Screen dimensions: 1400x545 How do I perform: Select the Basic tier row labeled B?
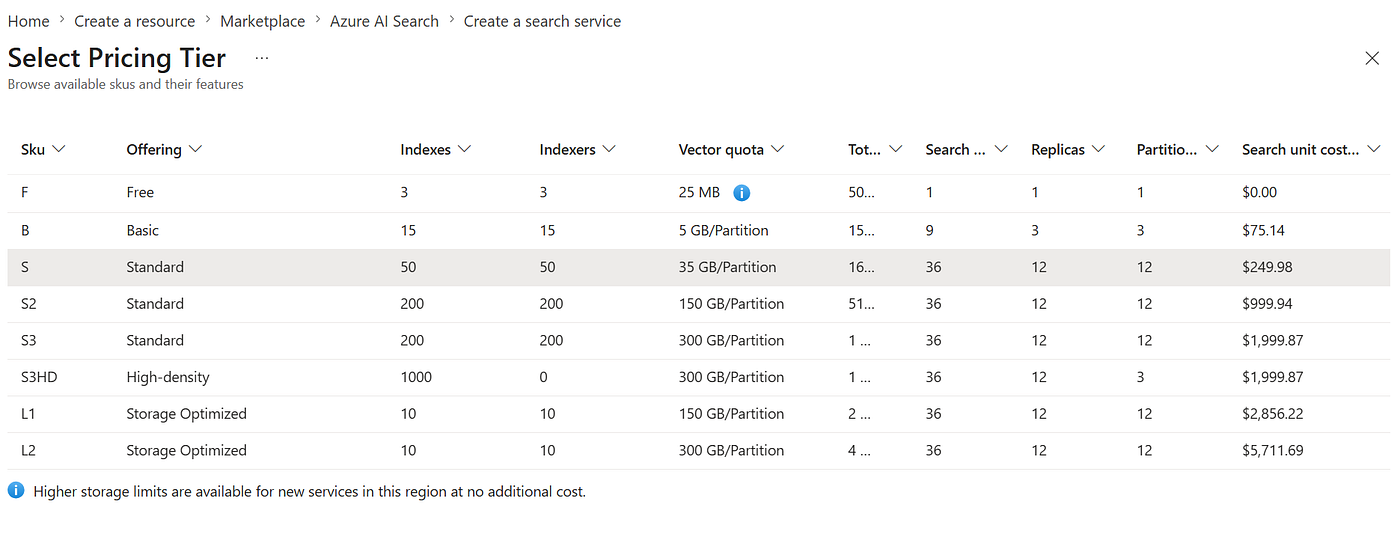698,231
